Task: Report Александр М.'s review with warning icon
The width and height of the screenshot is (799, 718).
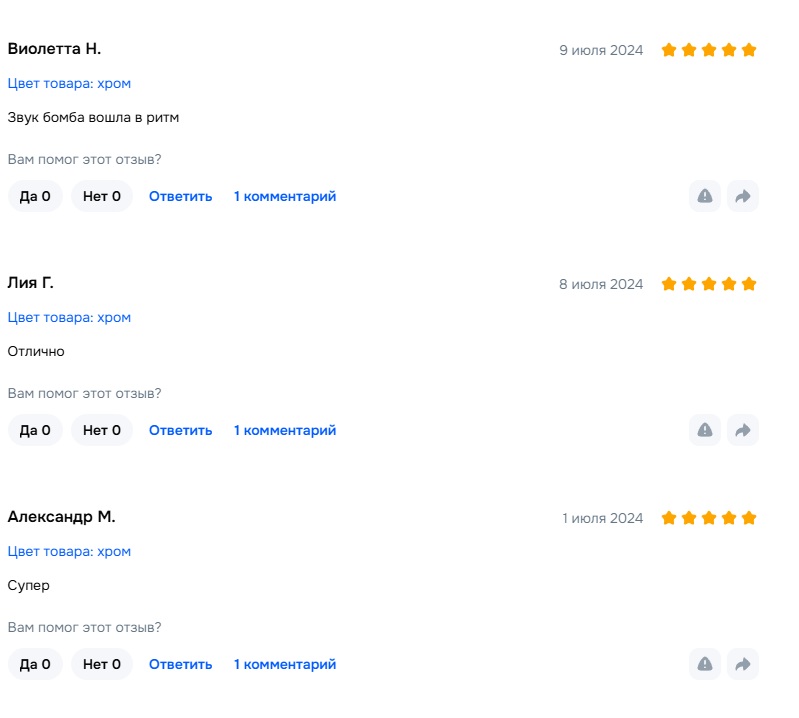Action: (x=705, y=664)
